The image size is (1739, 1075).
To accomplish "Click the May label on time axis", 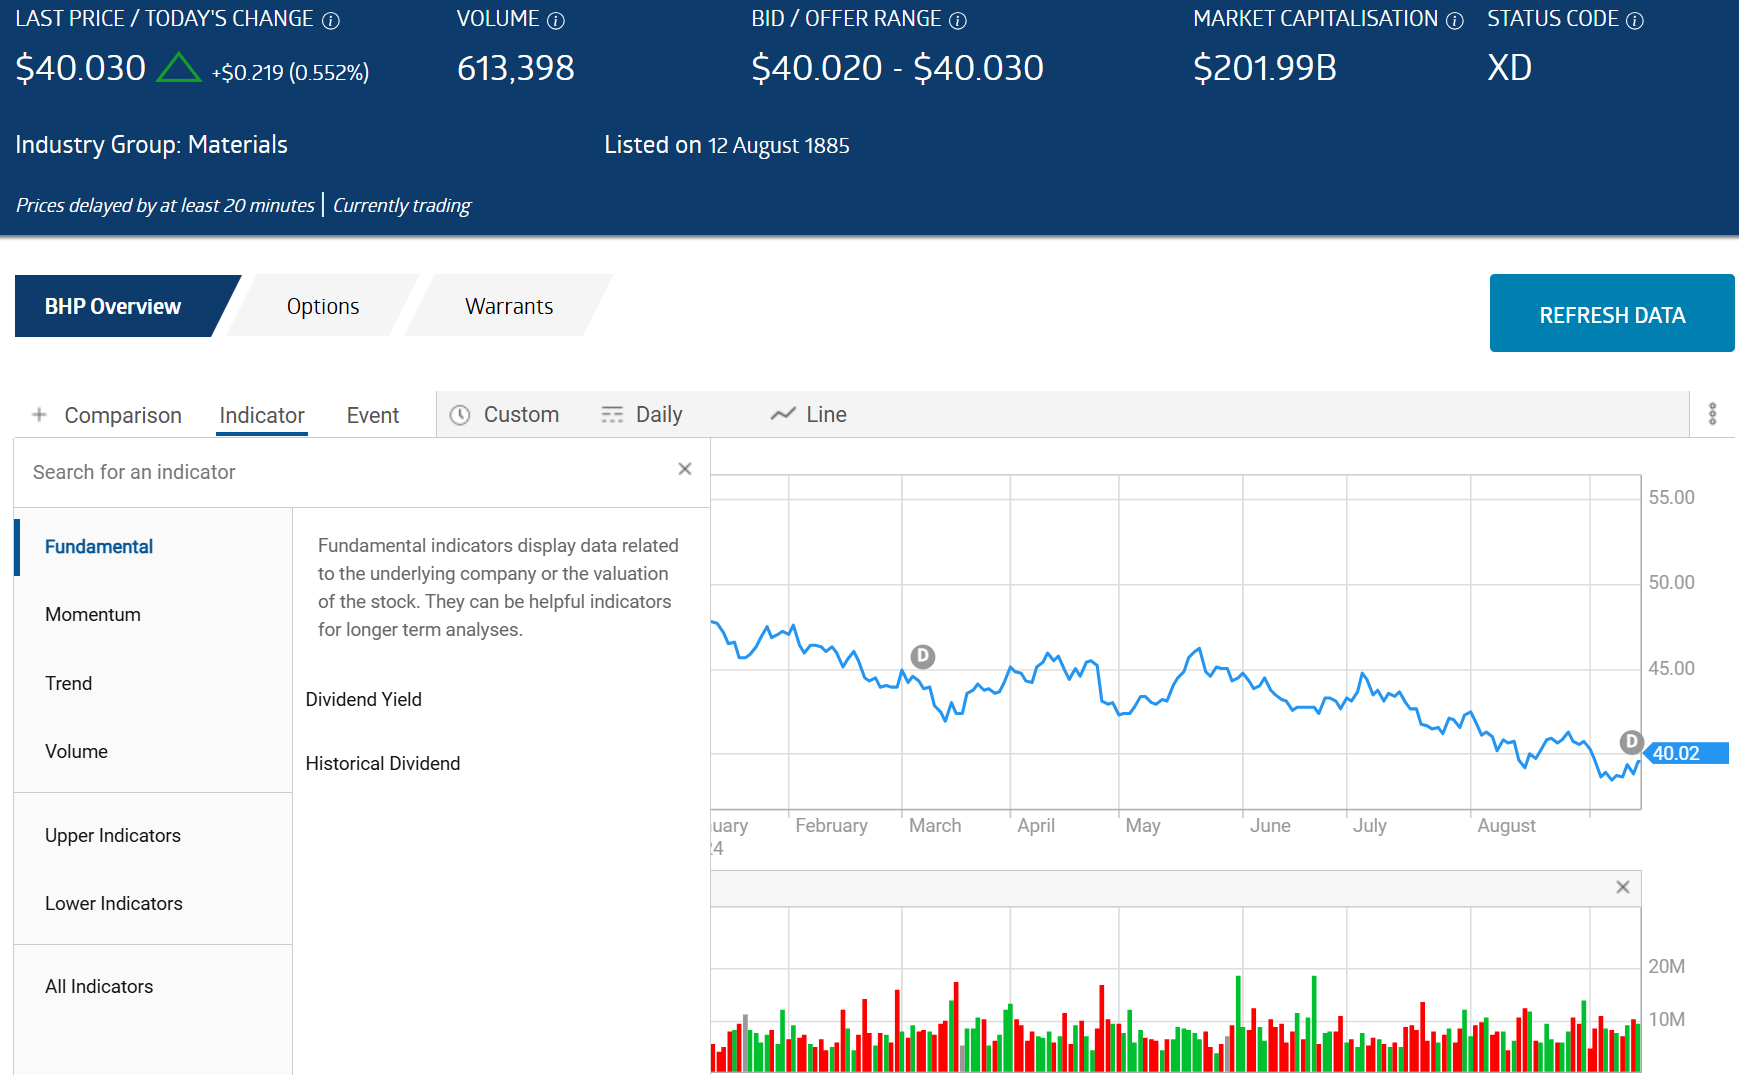I will coord(1143,826).
